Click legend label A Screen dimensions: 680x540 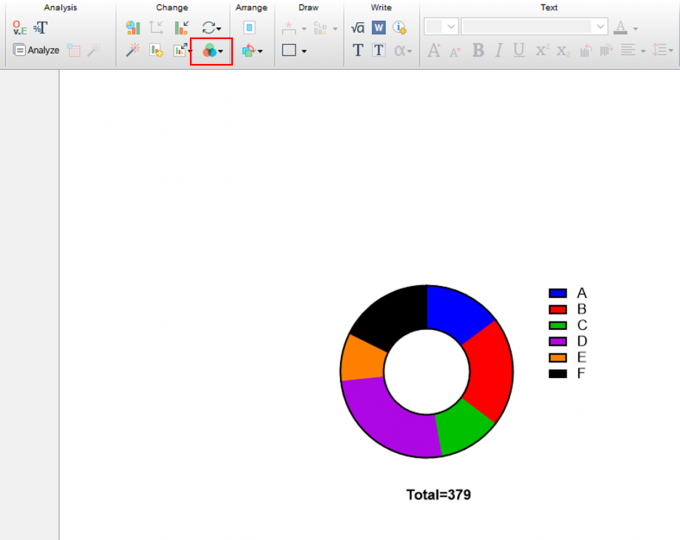click(x=582, y=293)
